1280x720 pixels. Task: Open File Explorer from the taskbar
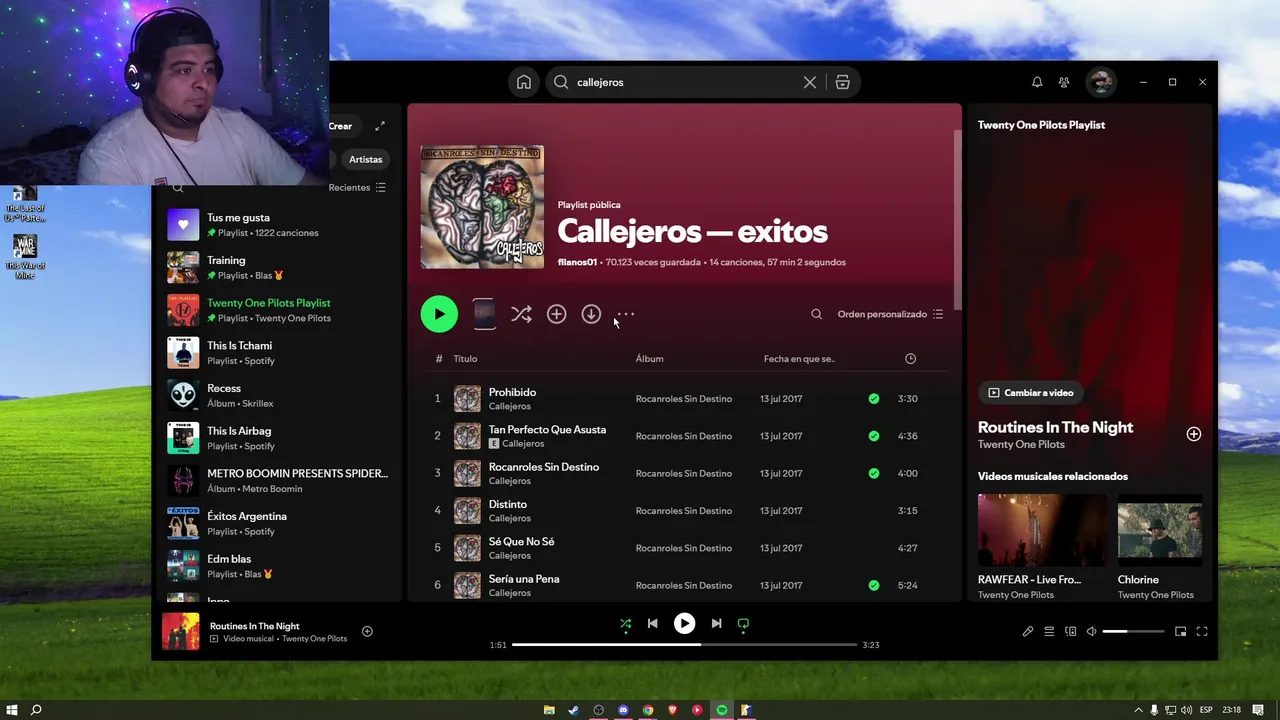tap(549, 710)
